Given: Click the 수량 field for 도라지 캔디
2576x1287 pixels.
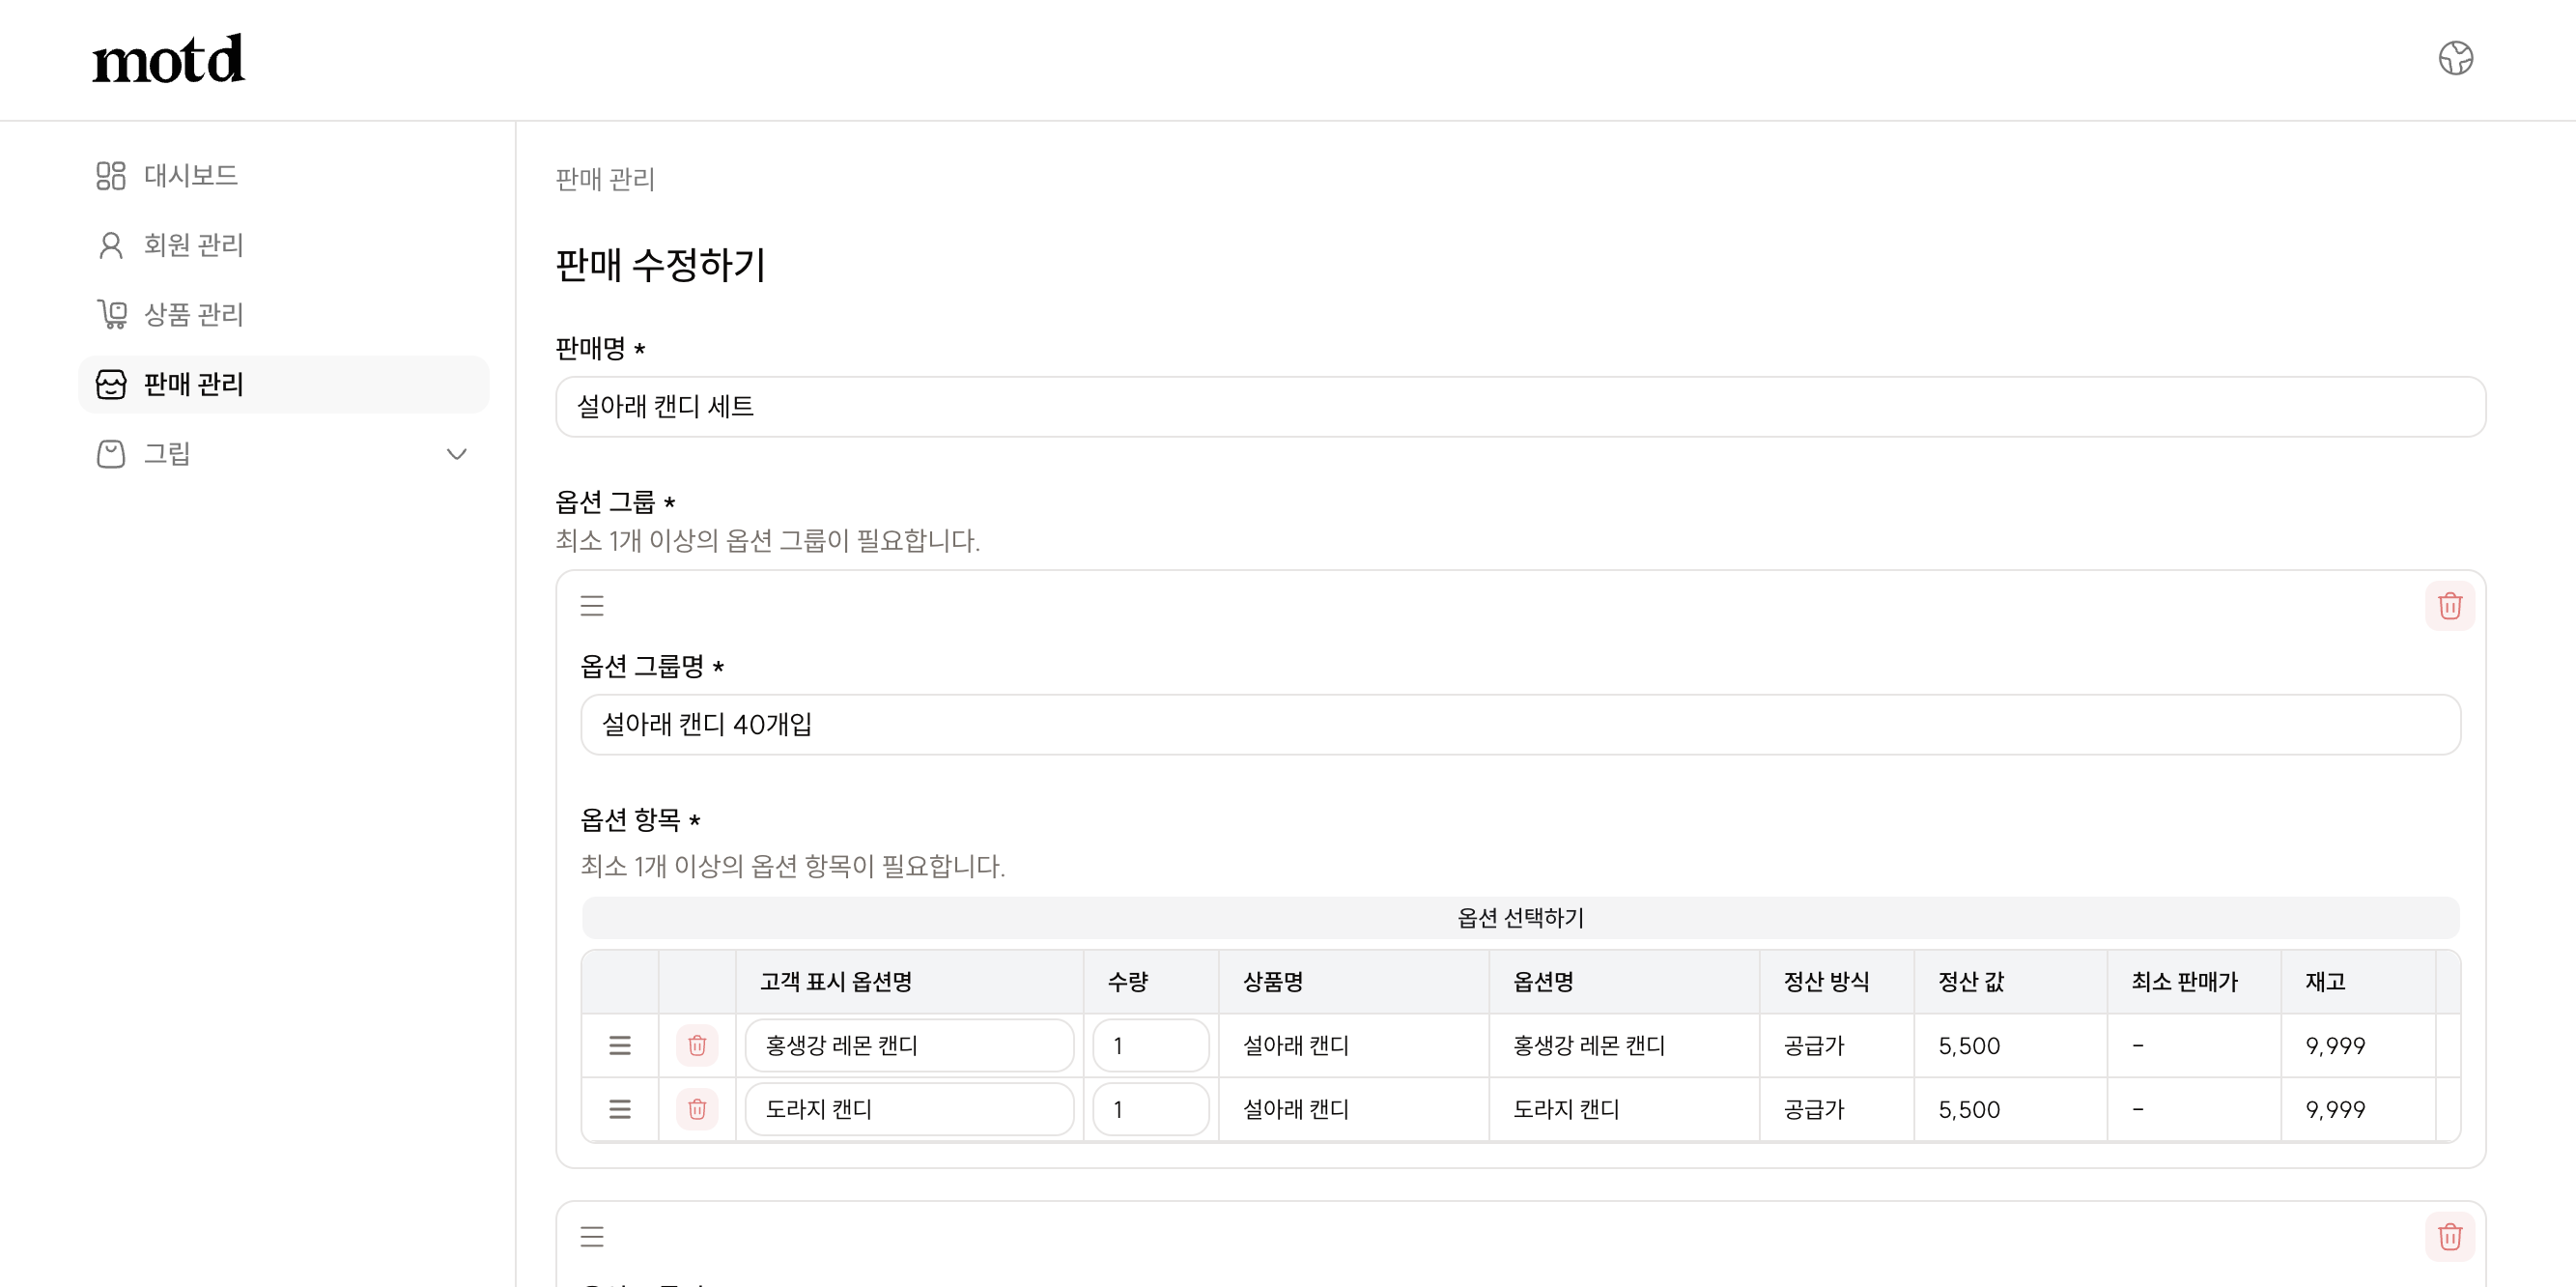Looking at the screenshot, I should (x=1150, y=1109).
